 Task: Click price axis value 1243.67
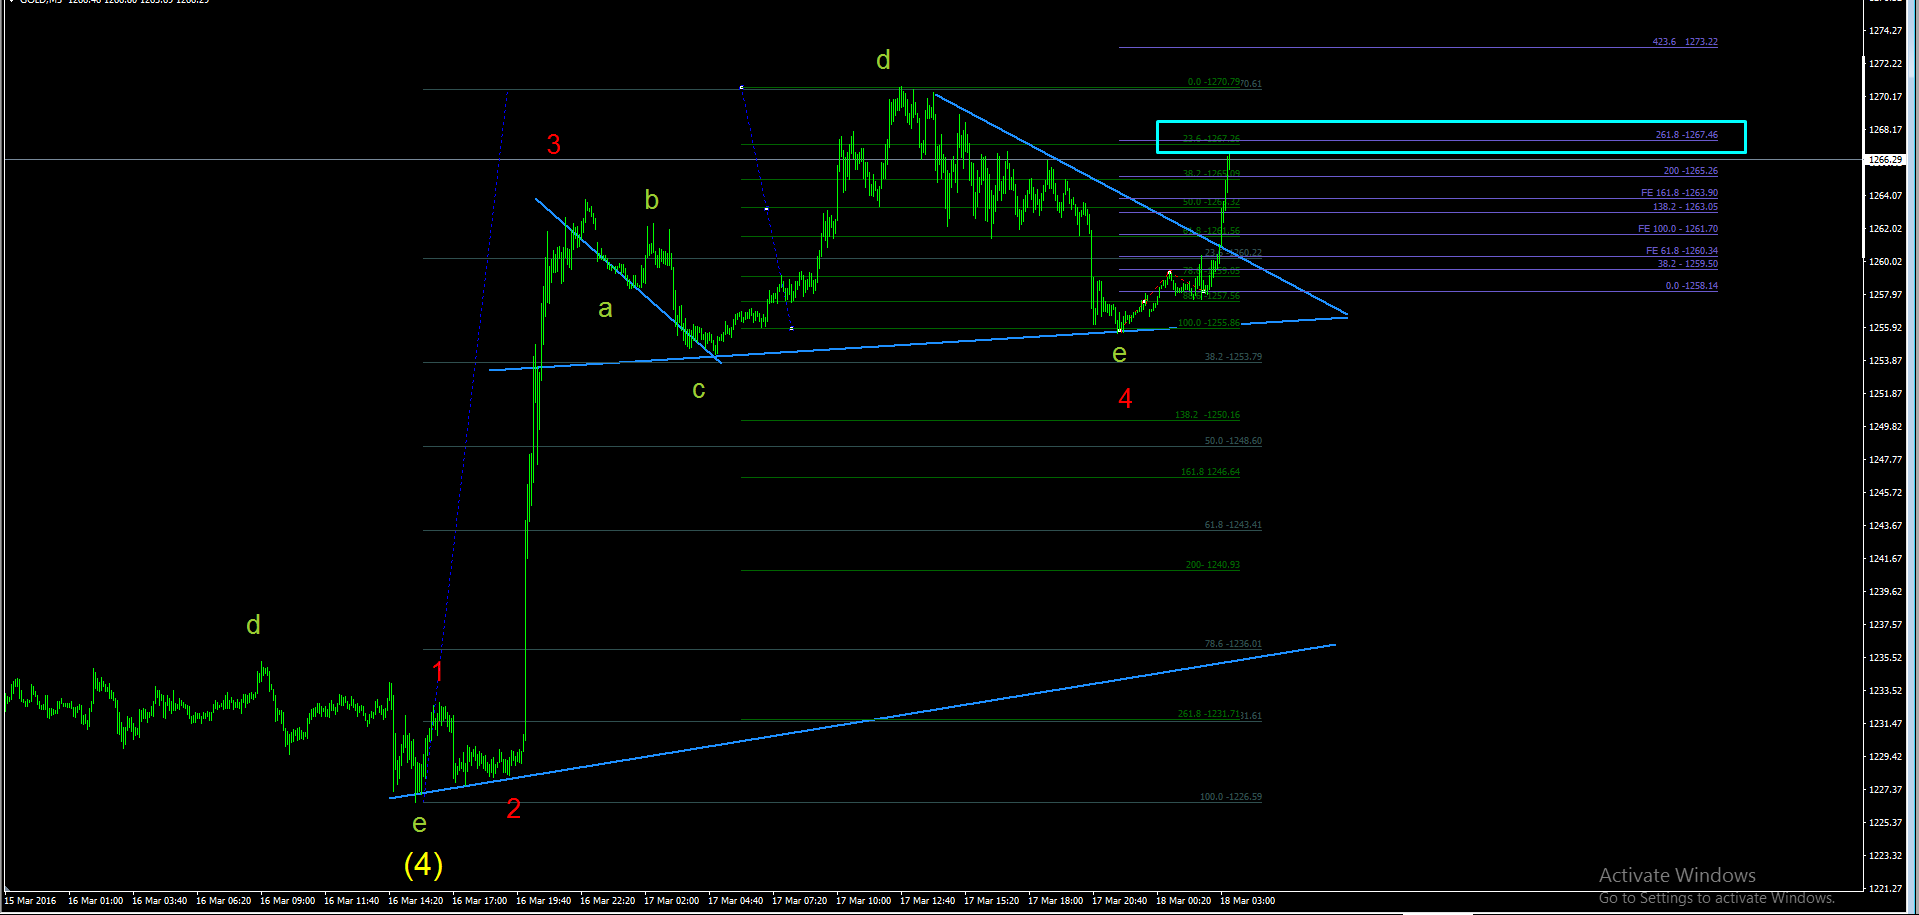tap(1885, 526)
